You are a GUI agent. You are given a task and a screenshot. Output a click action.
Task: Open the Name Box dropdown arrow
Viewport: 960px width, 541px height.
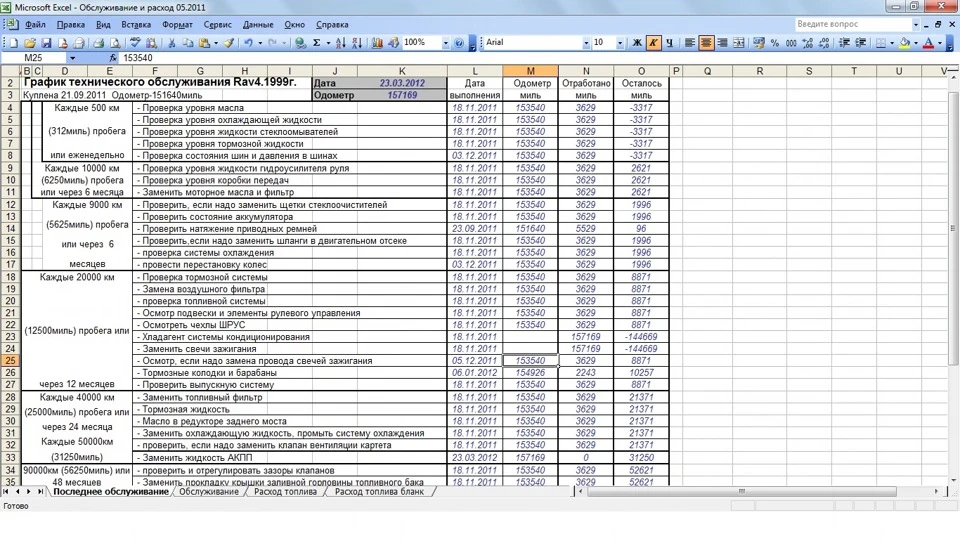pos(72,58)
